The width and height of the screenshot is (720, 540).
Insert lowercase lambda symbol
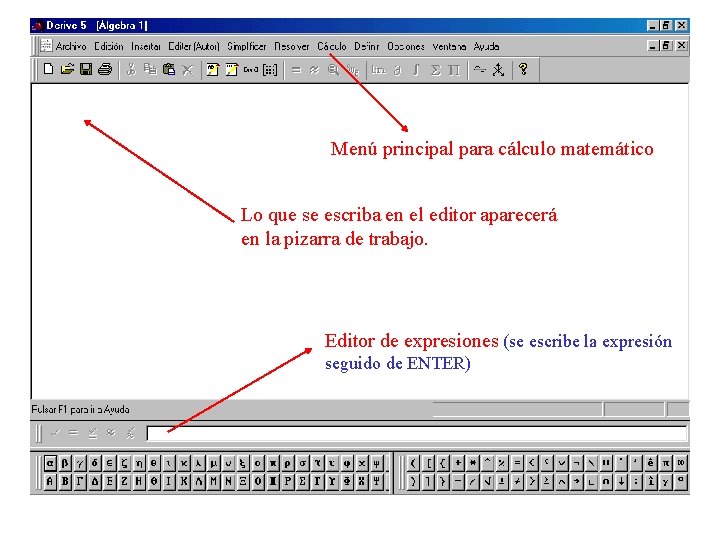[199, 463]
